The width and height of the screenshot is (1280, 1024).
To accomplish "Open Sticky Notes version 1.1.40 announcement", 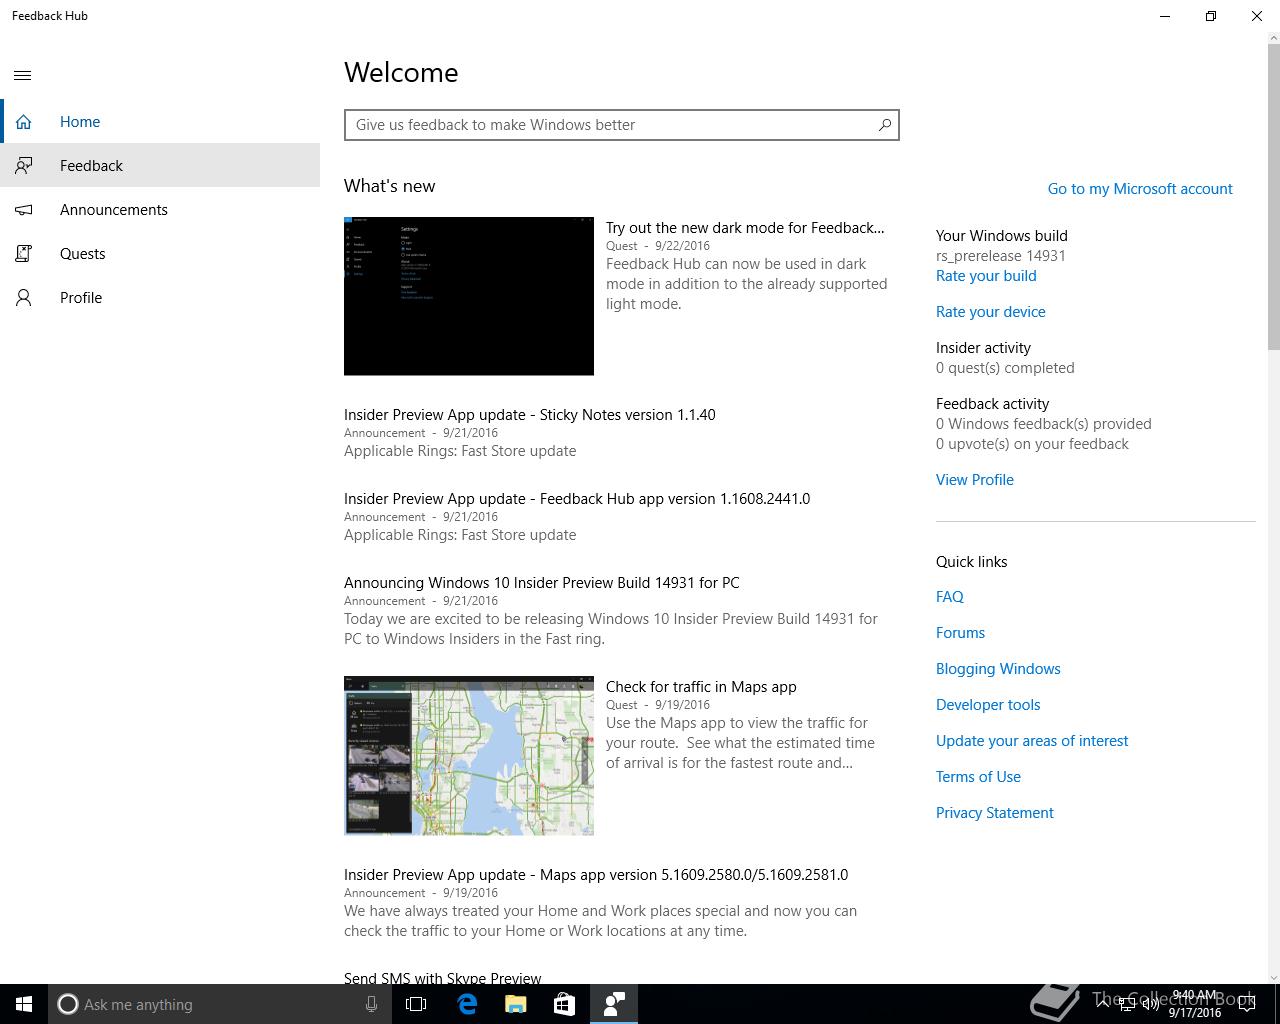I will tap(530, 415).
